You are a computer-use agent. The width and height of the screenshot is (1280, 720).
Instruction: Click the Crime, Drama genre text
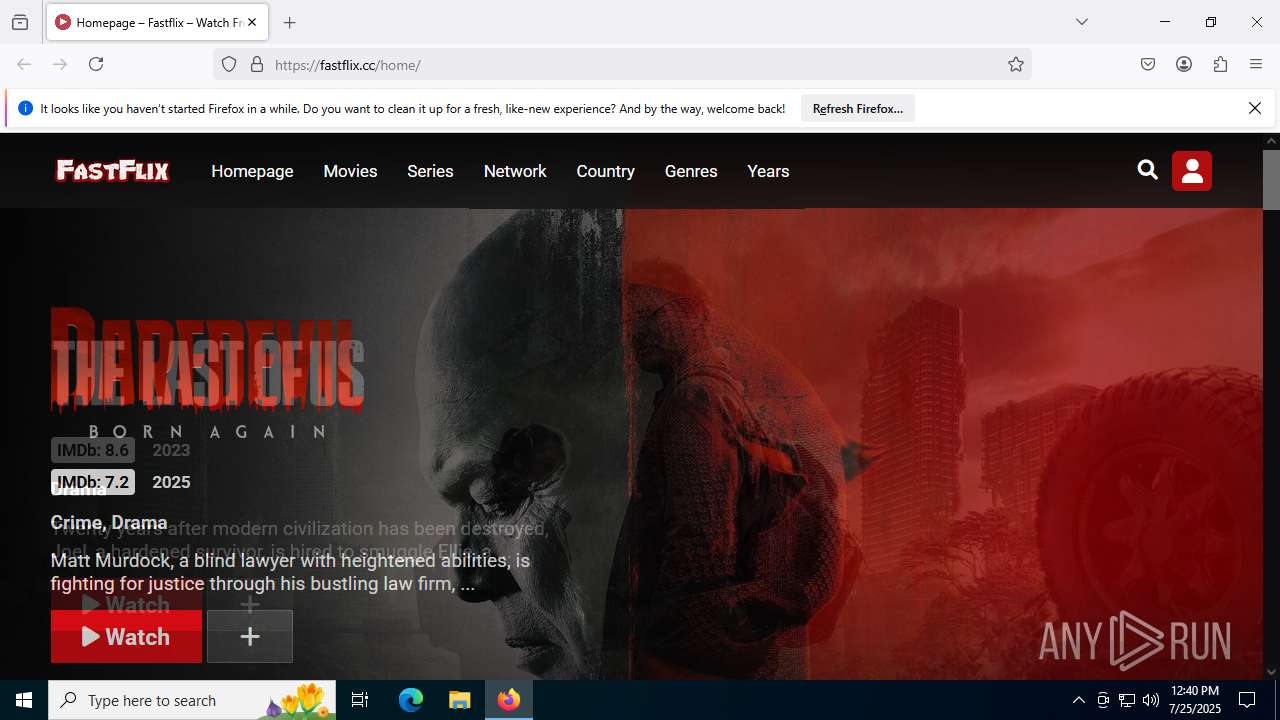pyautogui.click(x=109, y=523)
